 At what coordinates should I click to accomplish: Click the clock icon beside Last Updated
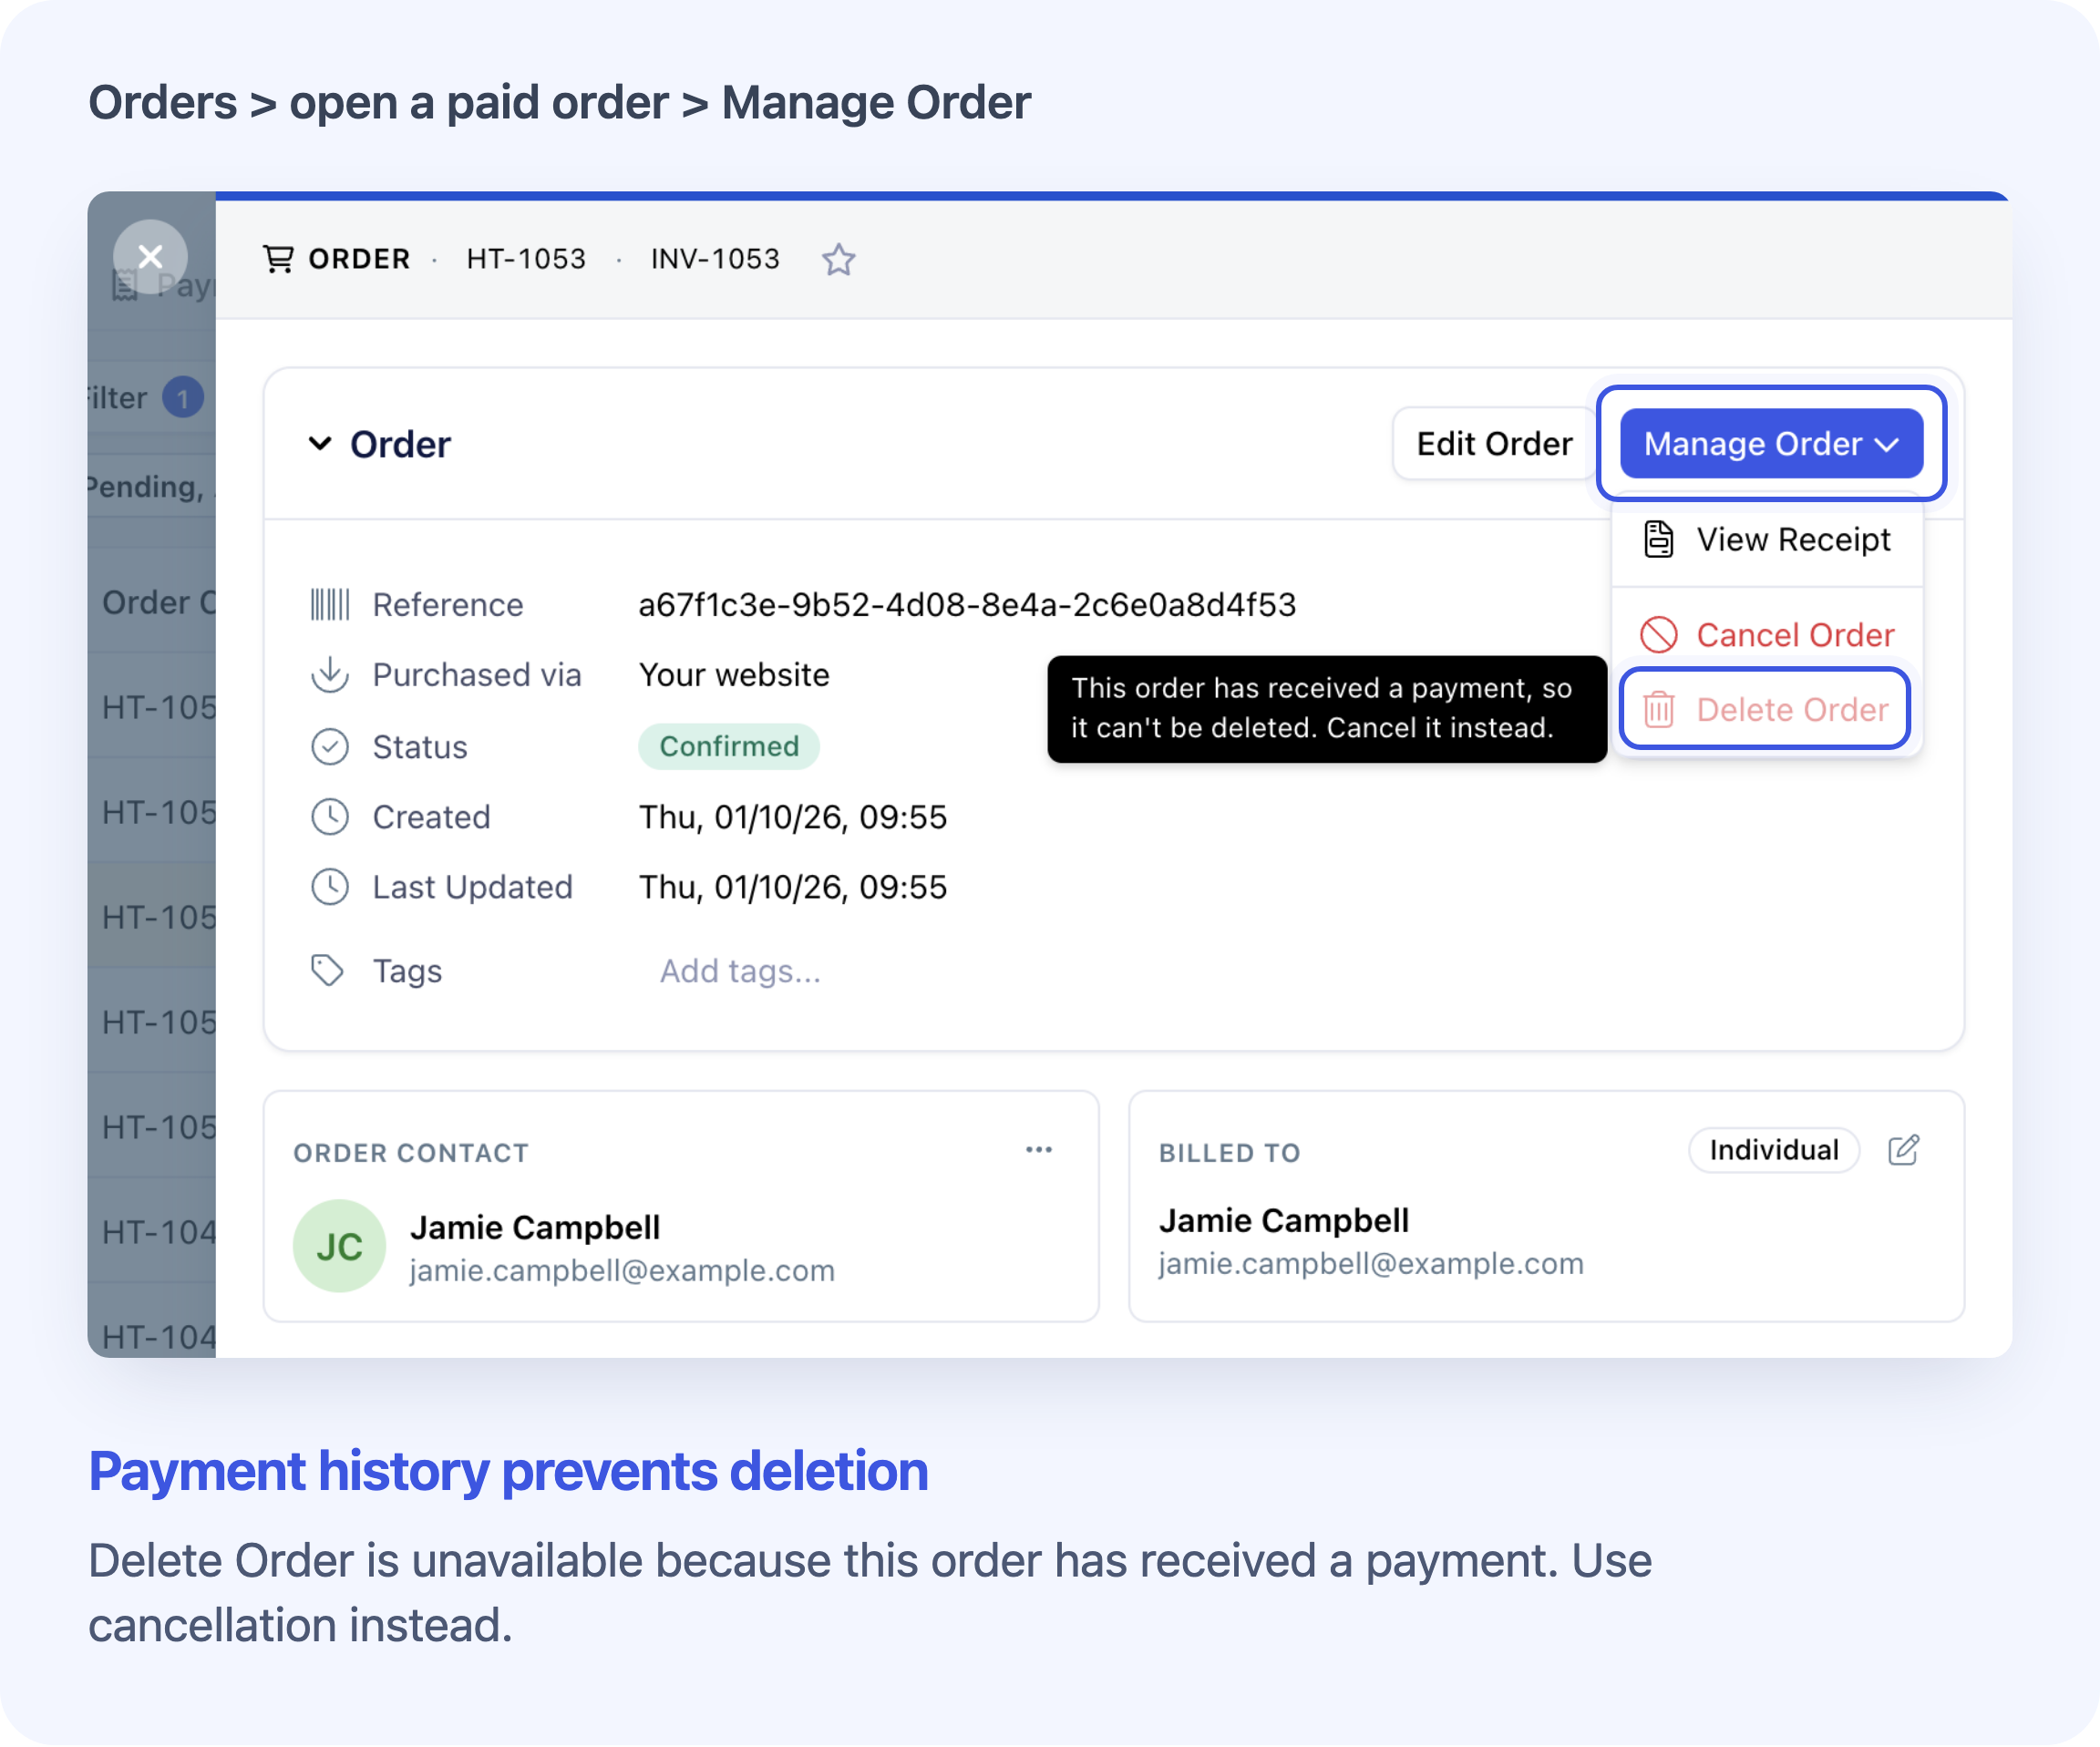[329, 887]
